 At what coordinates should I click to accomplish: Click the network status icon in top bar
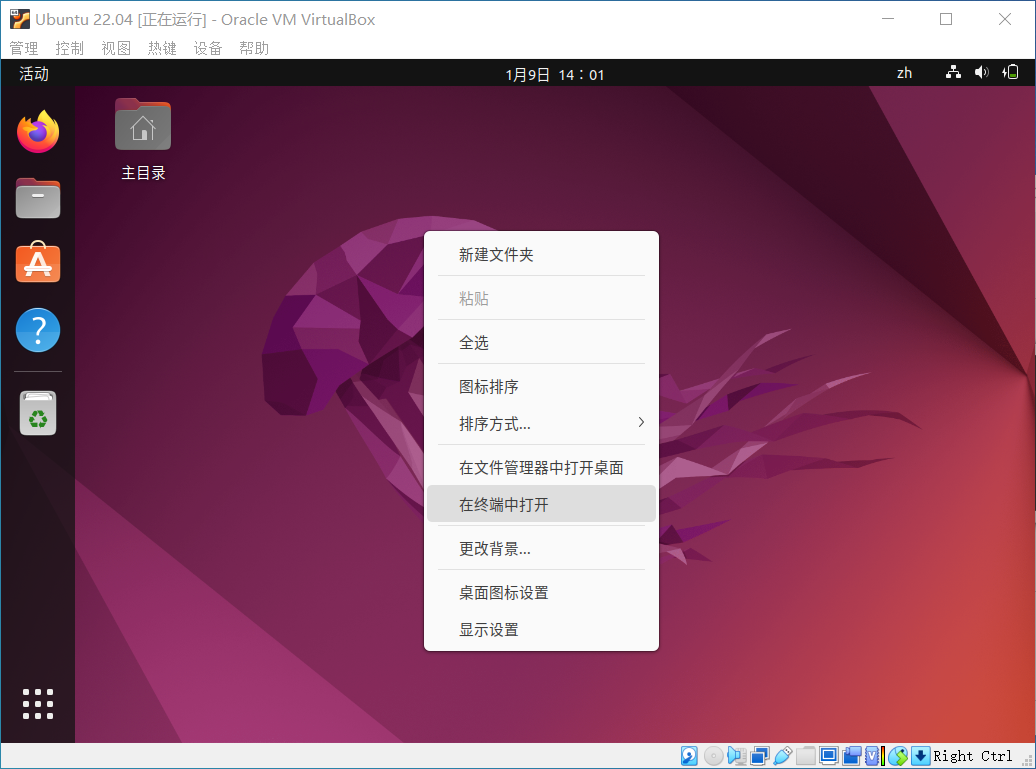(x=953, y=73)
